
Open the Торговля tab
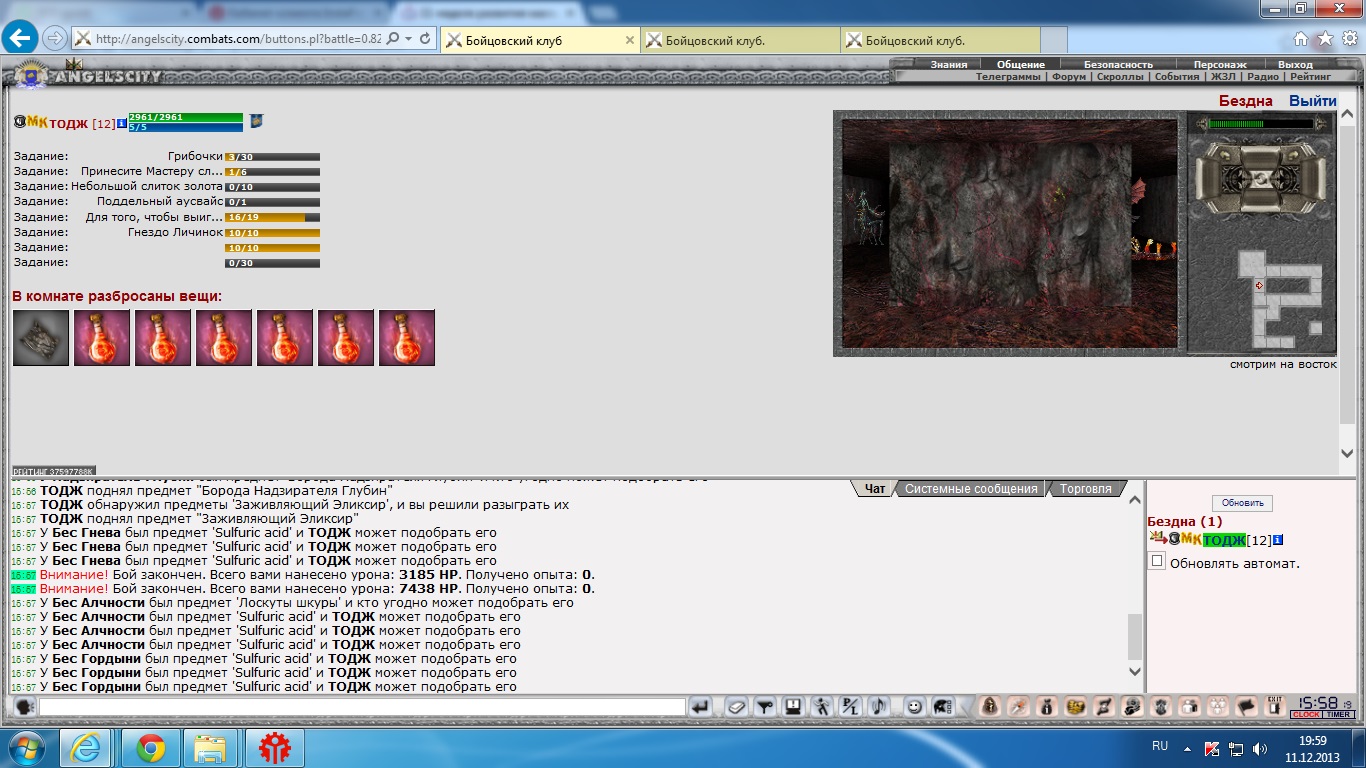pos(1086,489)
